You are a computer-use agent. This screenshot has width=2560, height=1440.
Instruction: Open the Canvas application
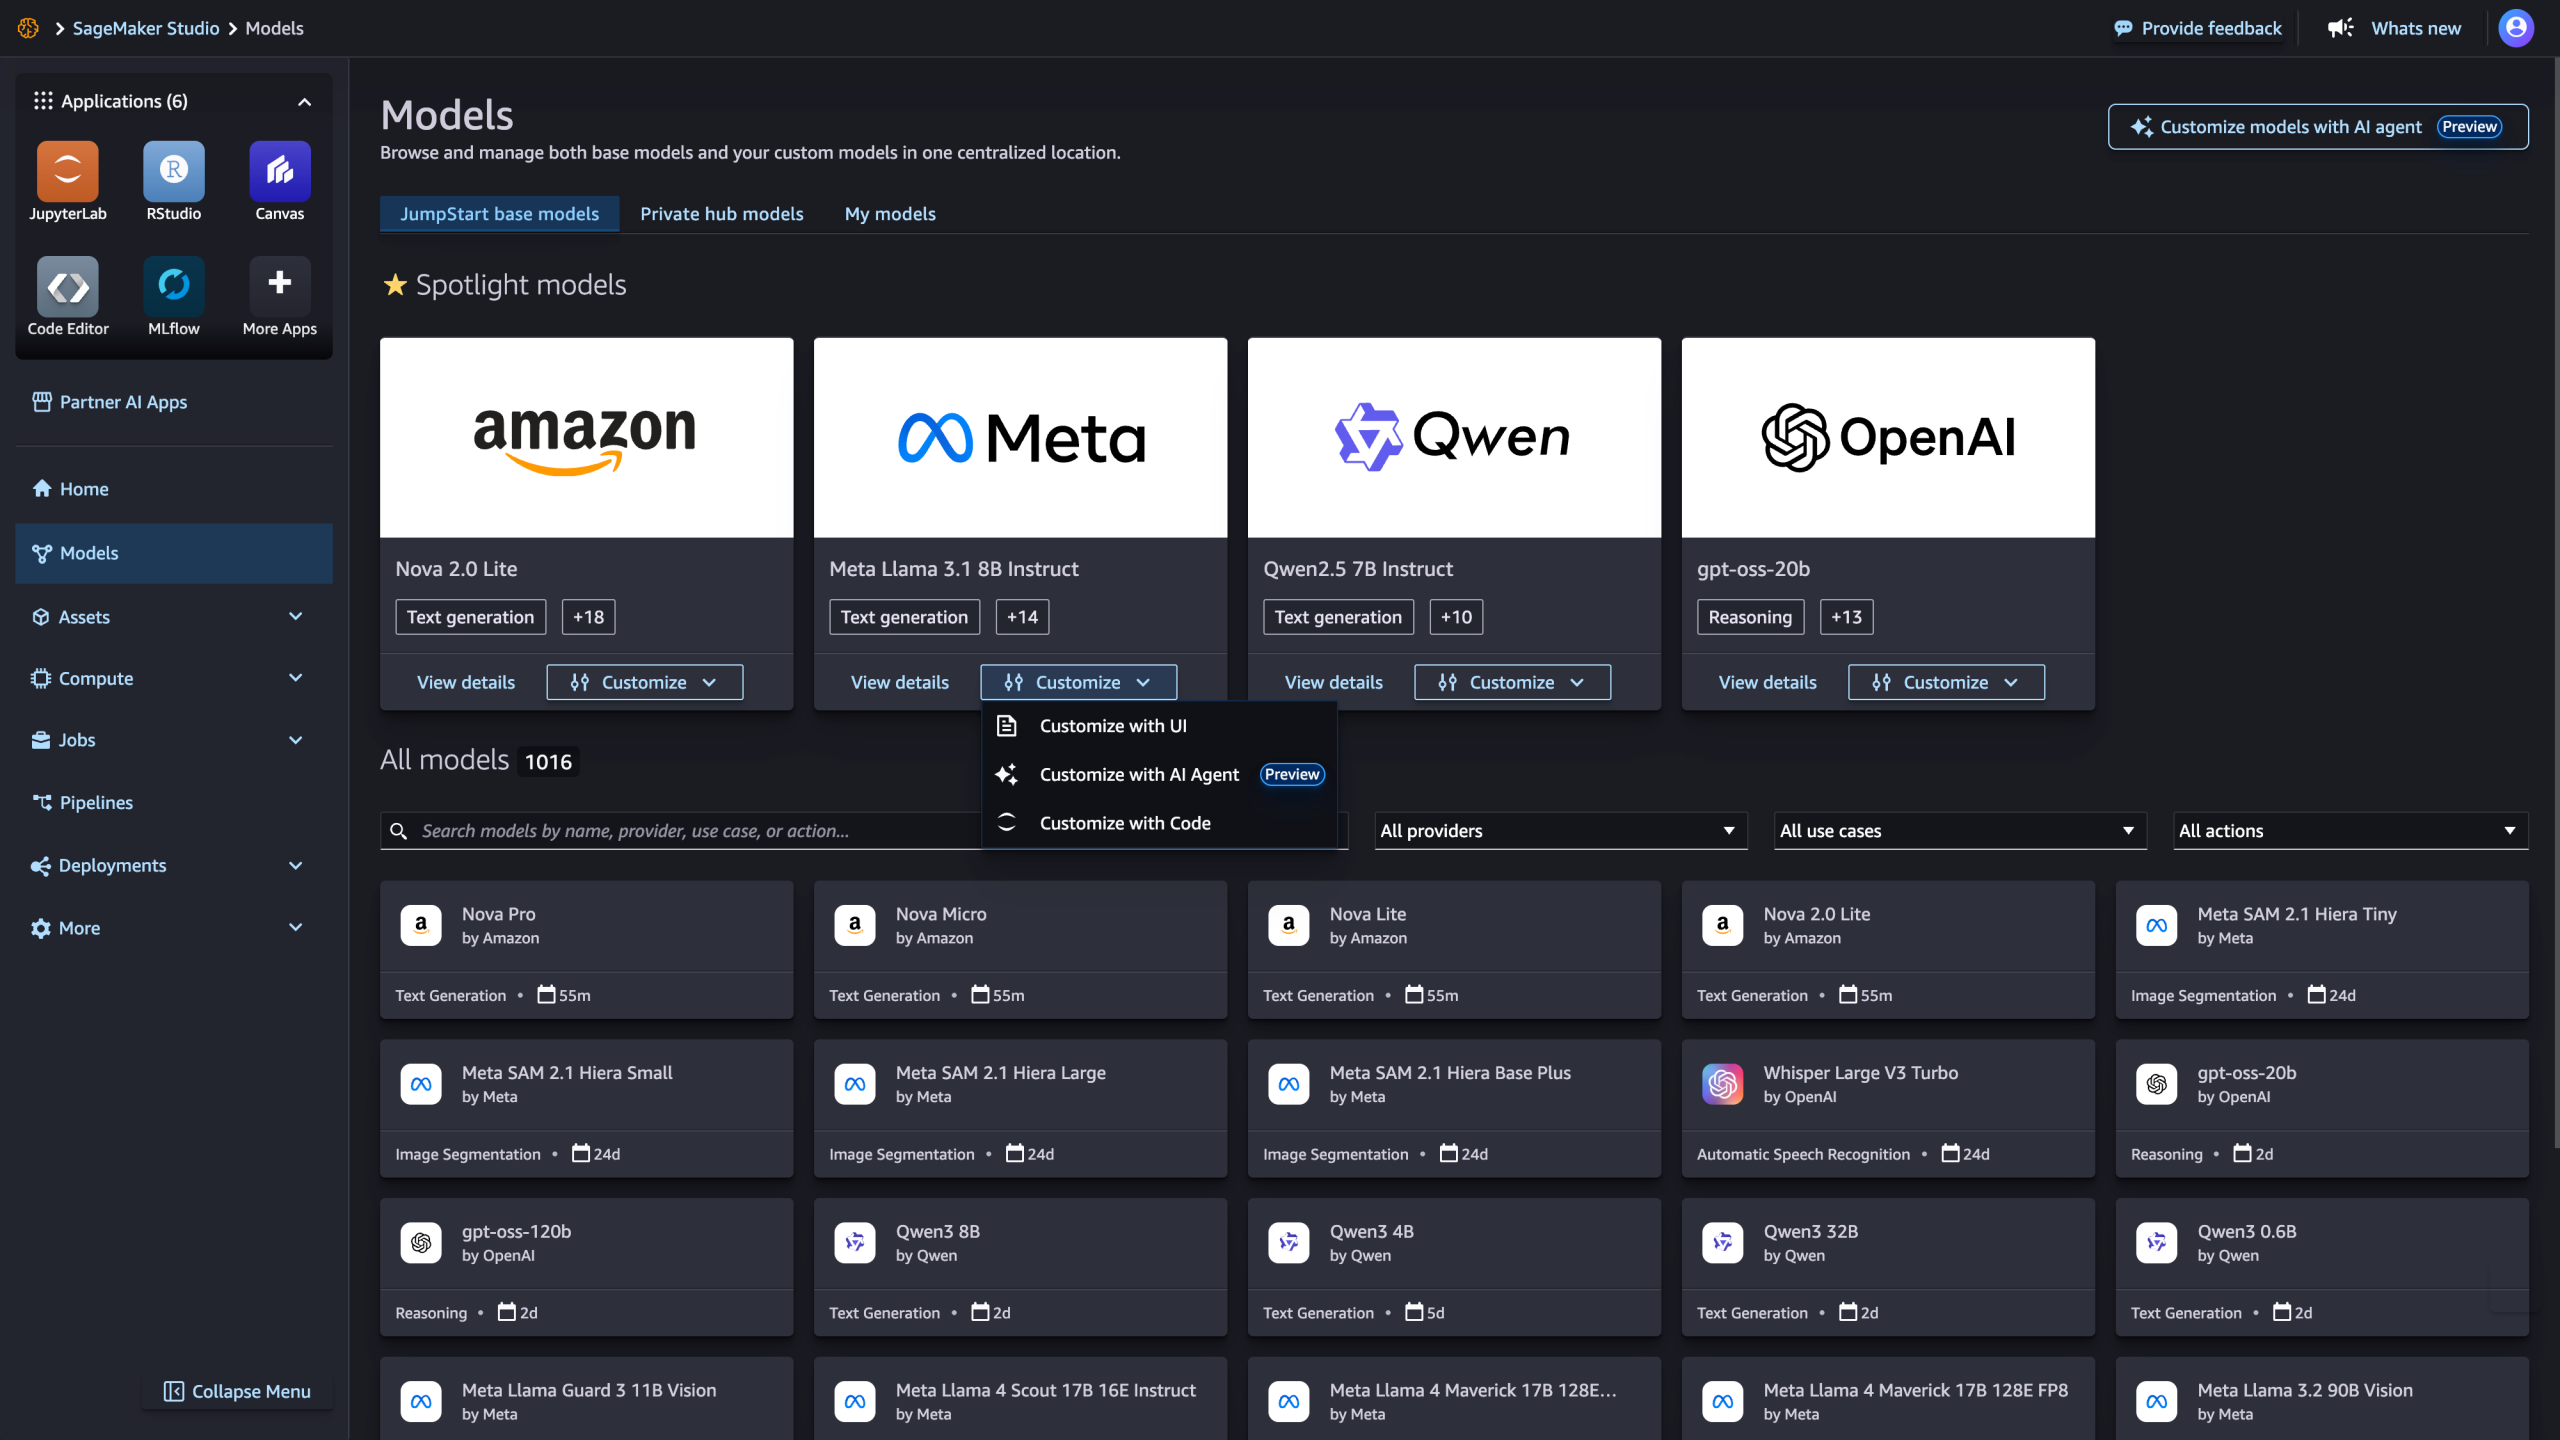279,182
